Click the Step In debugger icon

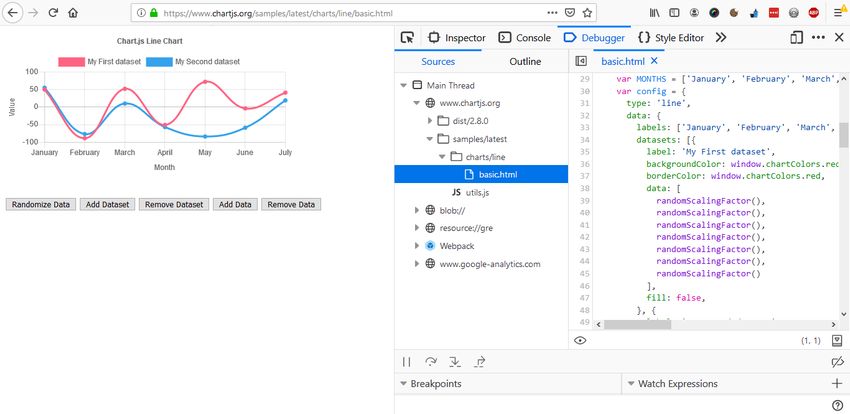(455, 361)
